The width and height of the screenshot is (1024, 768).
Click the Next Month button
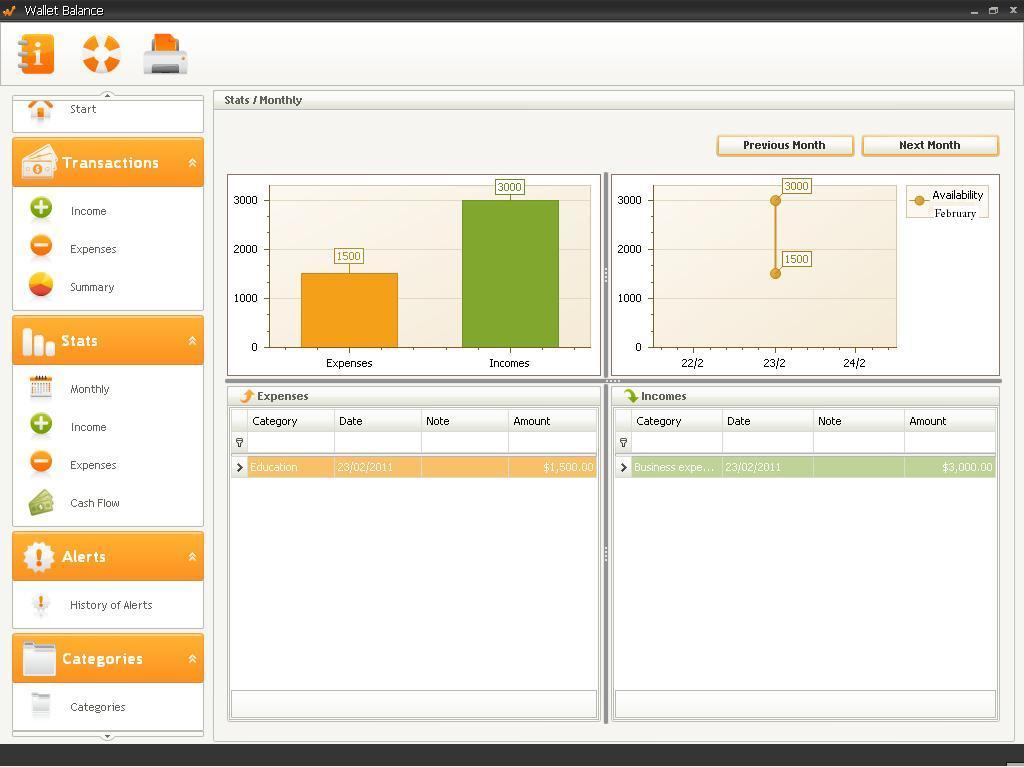pos(929,145)
